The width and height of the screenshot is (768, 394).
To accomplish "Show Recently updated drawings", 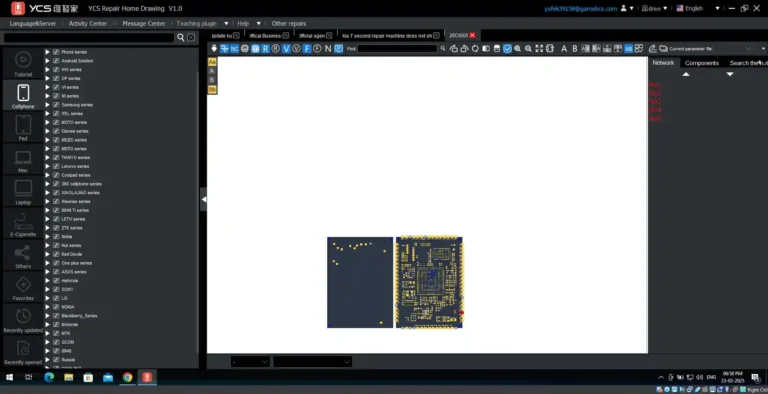I will click(23, 320).
